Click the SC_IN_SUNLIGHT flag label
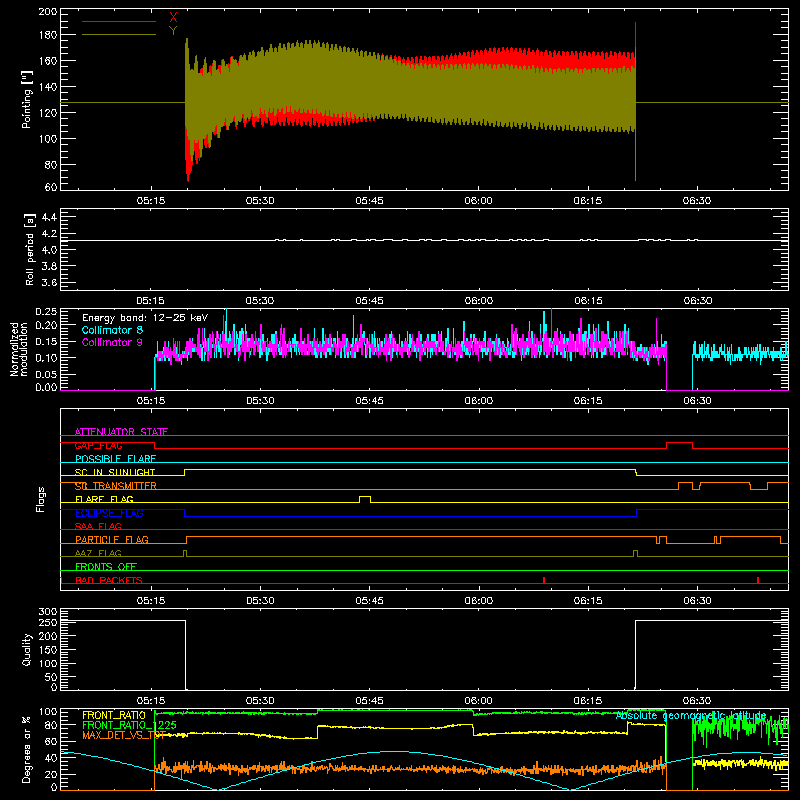 click(x=115, y=472)
